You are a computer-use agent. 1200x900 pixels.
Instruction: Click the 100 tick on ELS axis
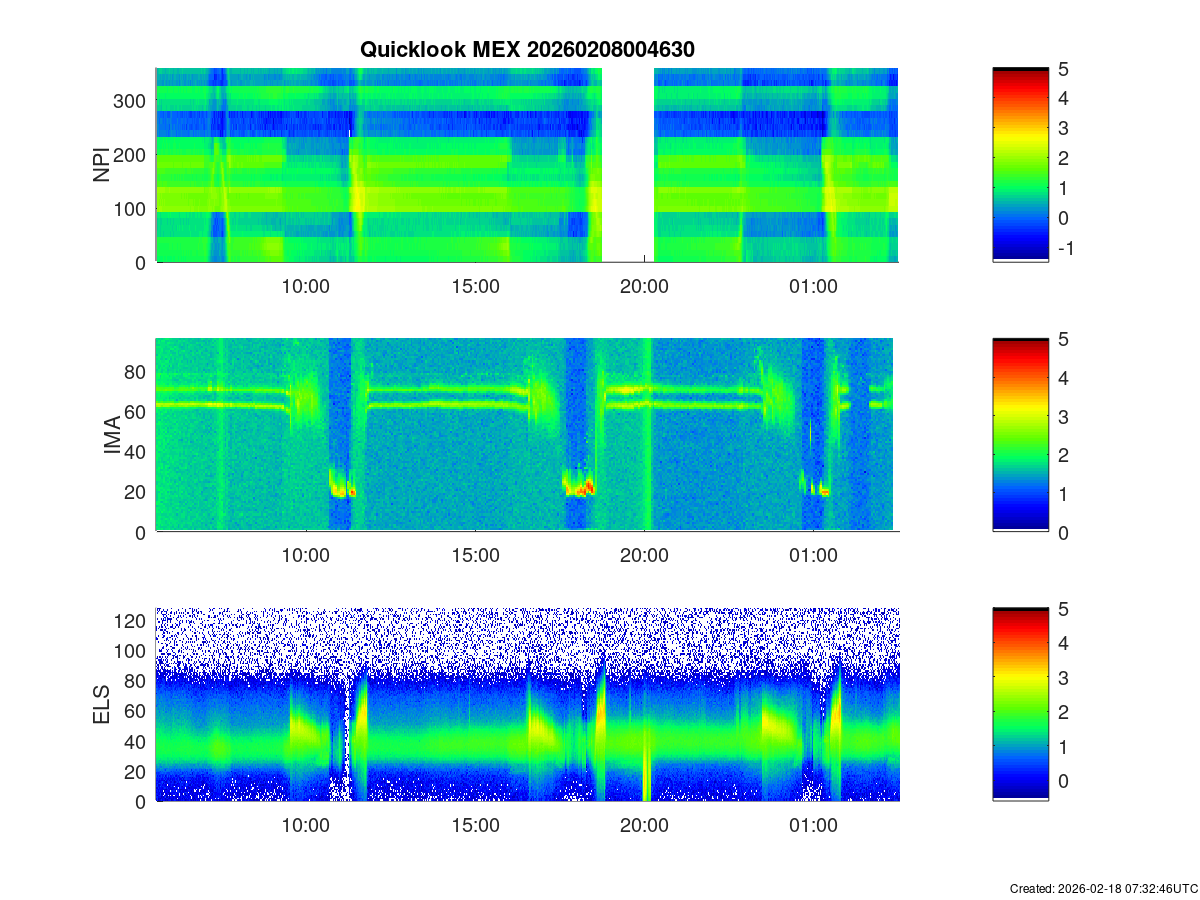point(132,651)
